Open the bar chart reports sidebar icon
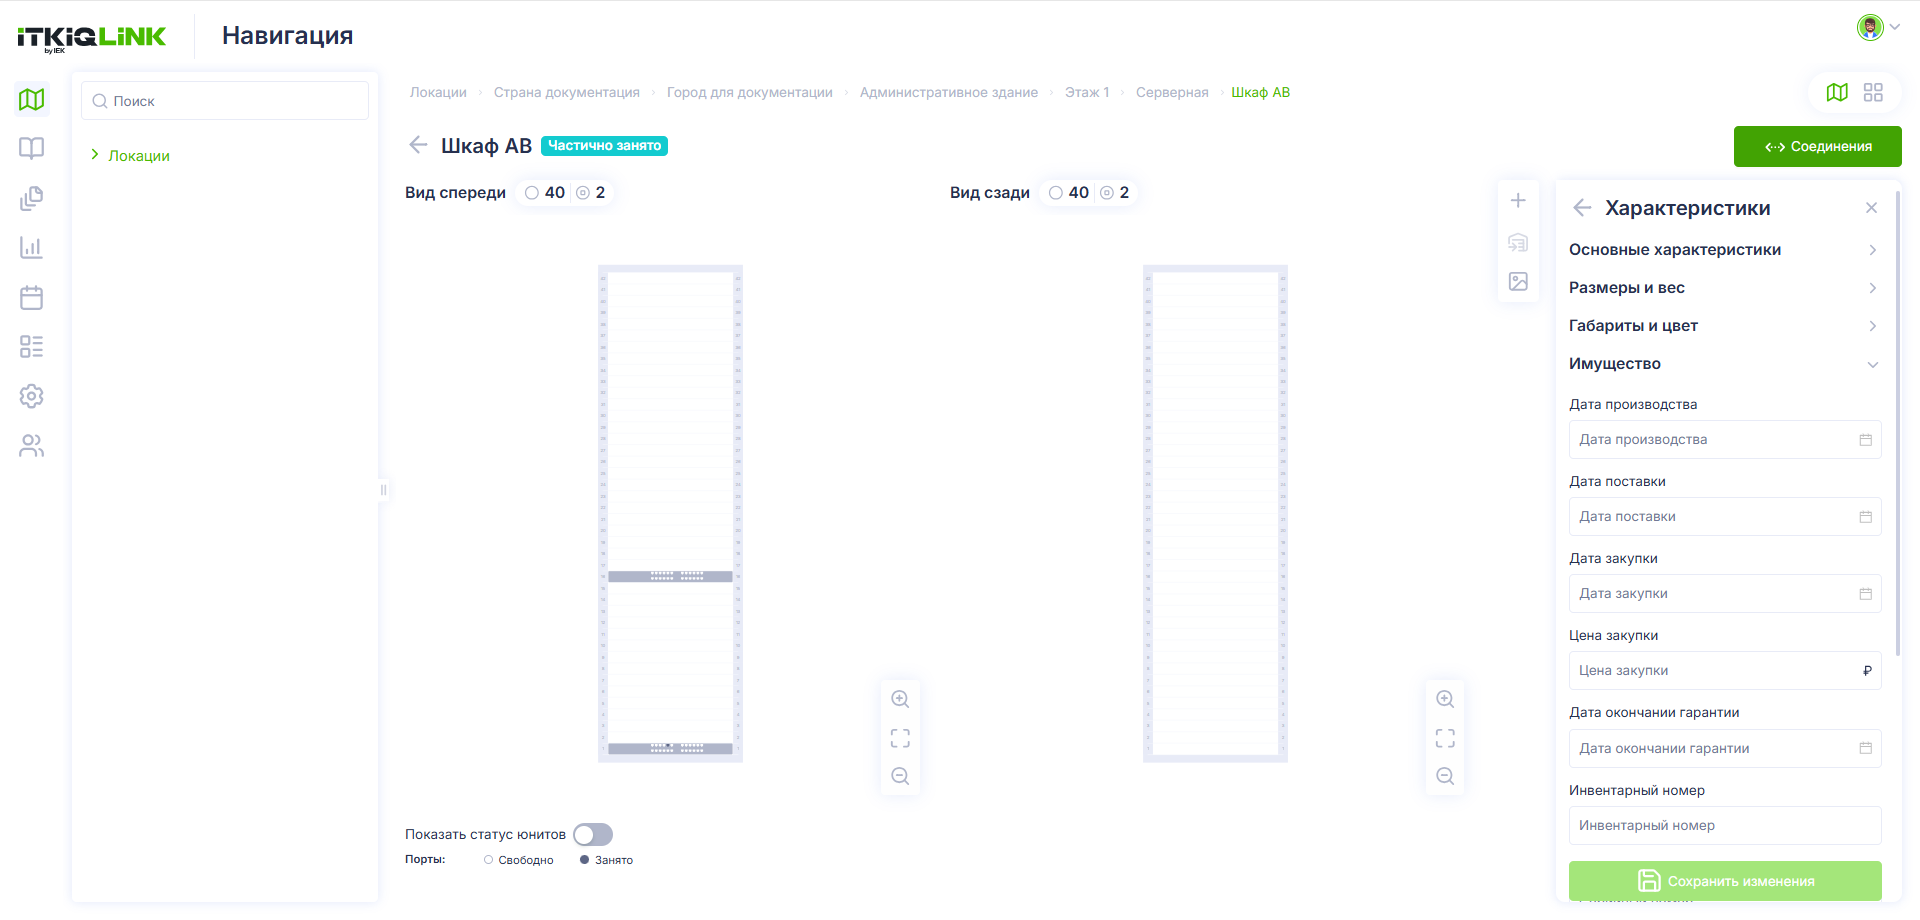The image size is (1920, 920). tap(32, 247)
